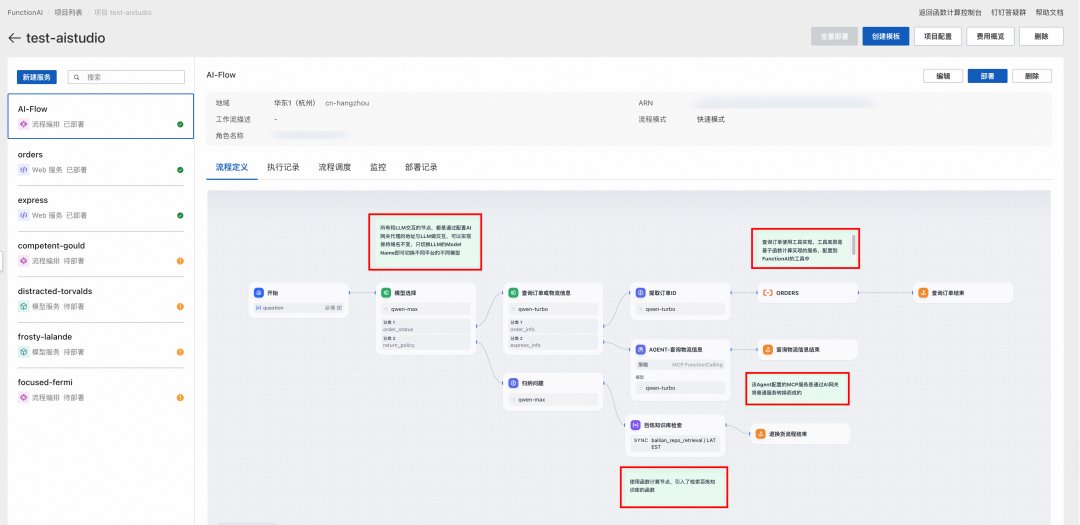Click the orange pending icon for frosty-lalande

coord(180,352)
